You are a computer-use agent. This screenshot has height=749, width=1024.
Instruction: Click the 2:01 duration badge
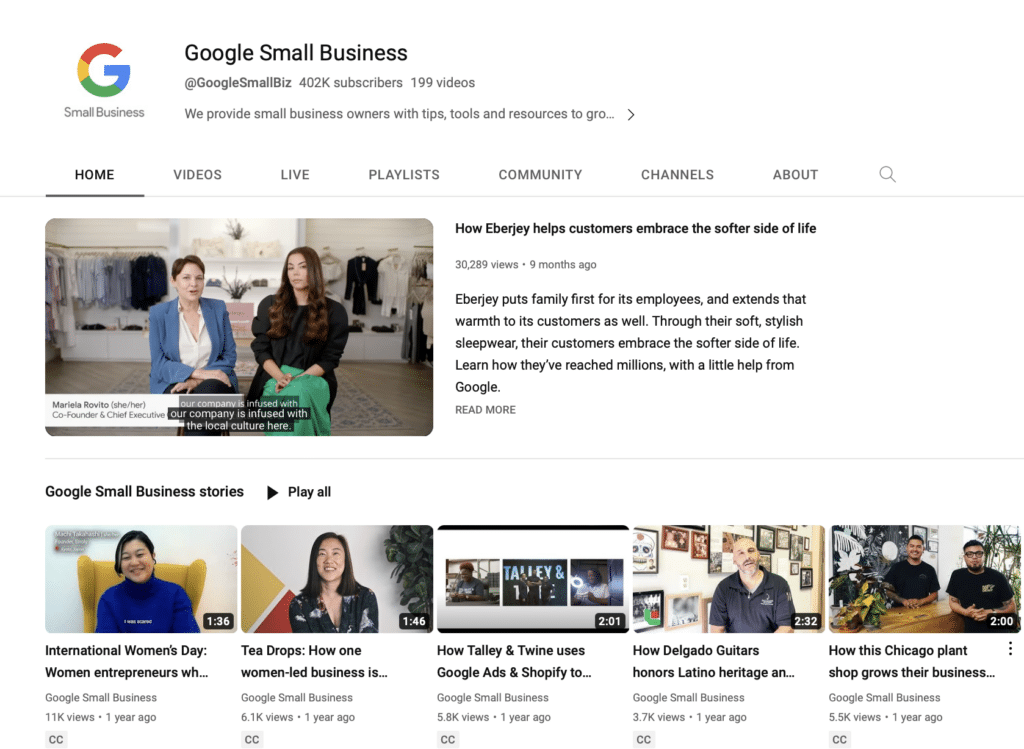pyautogui.click(x=610, y=621)
